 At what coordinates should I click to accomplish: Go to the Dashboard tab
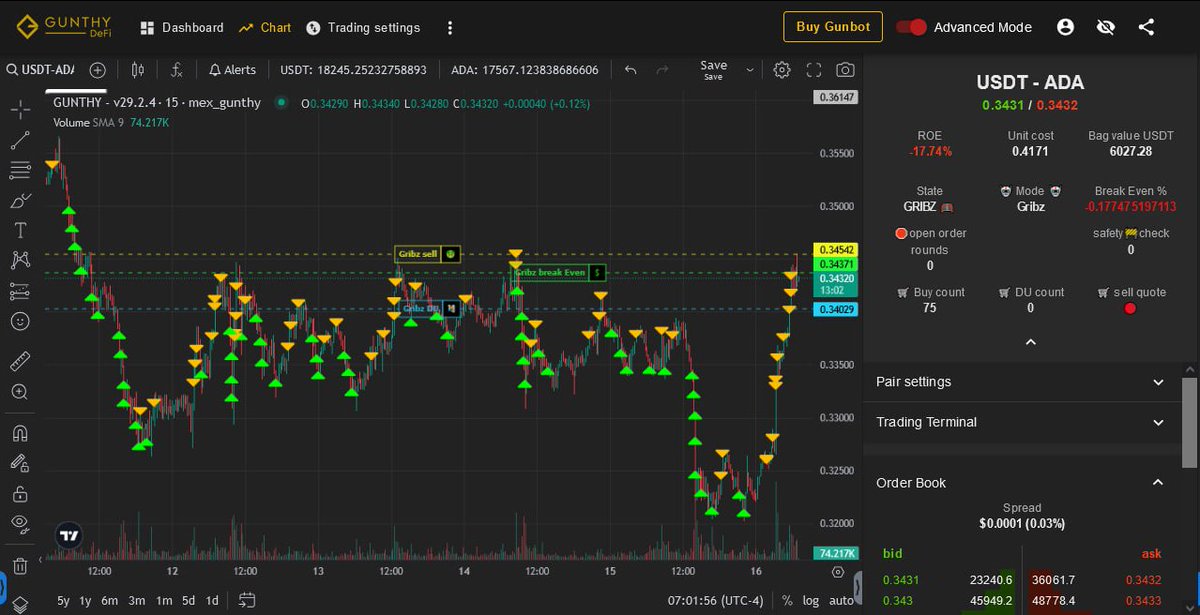coord(181,28)
